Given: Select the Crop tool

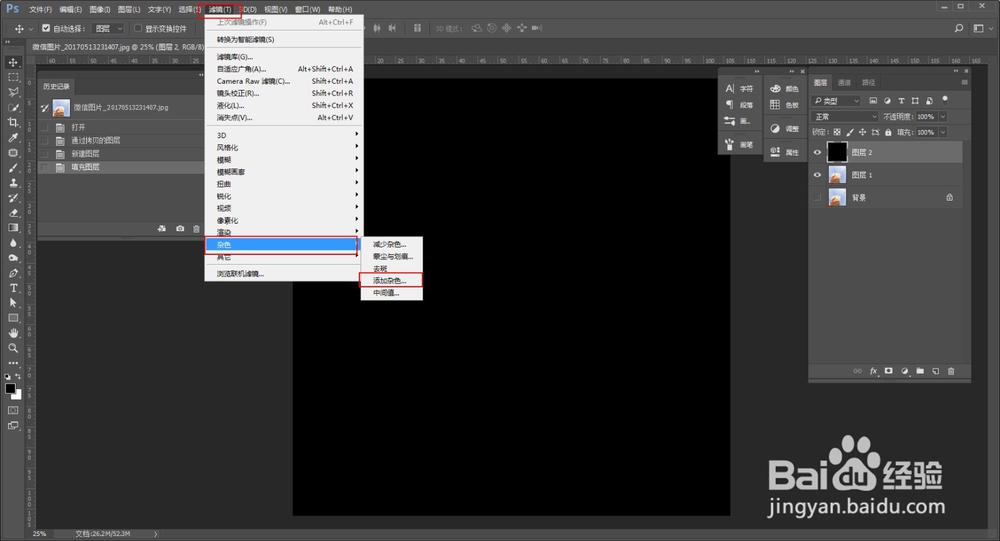Looking at the screenshot, I should [x=13, y=122].
